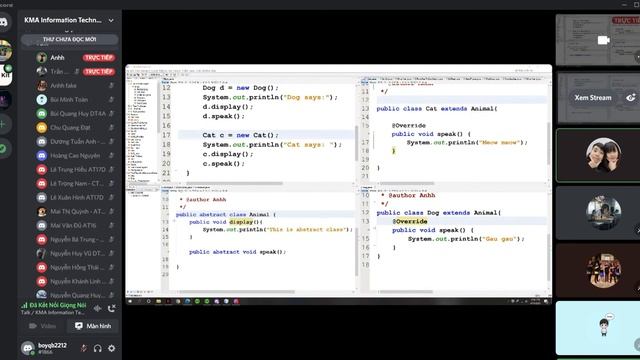This screenshot has height=360, width=640.
Task: Click pop-out icon next to Xem Stream
Action: (x=631, y=98)
